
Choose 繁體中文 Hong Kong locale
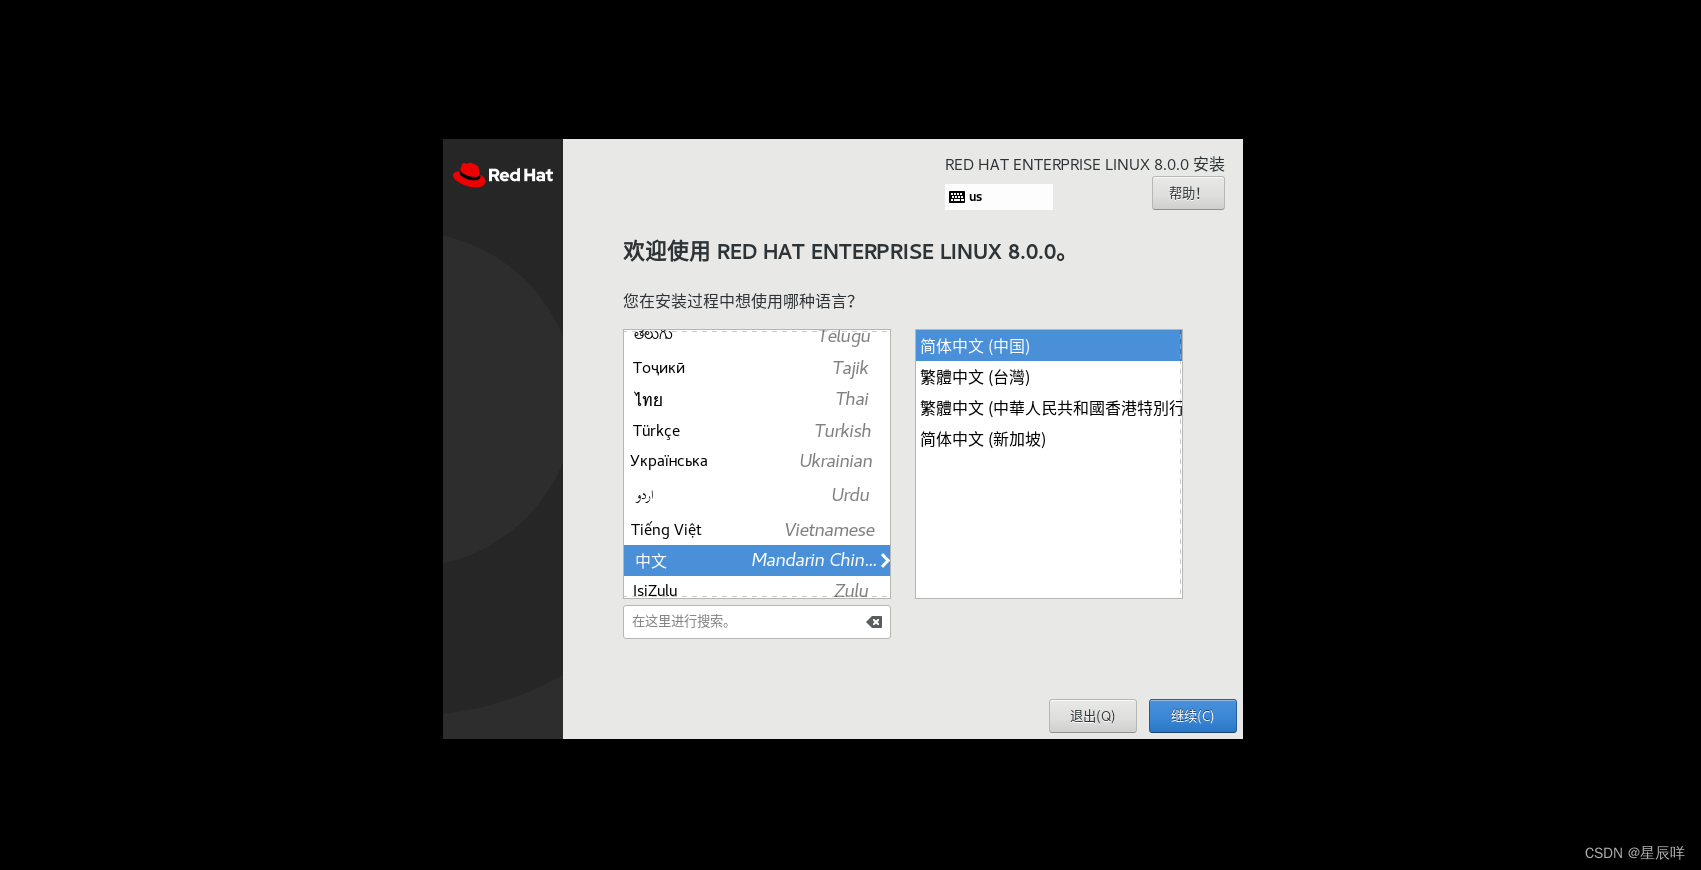[1048, 408]
